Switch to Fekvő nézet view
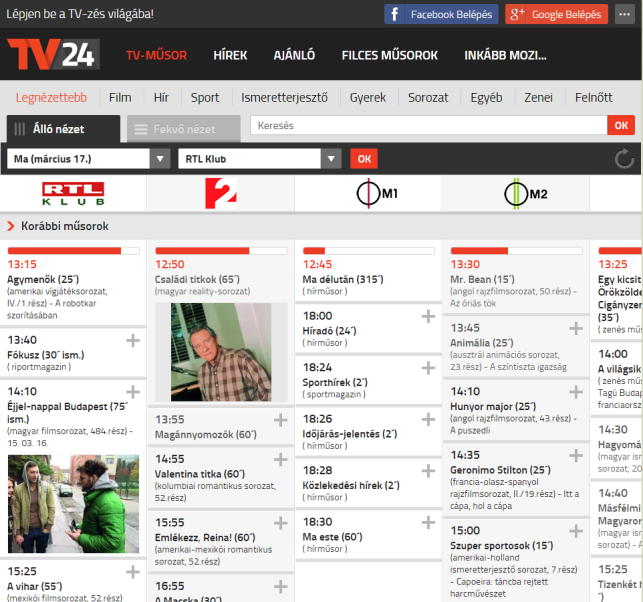This screenshot has width=643, height=602. pyautogui.click(x=184, y=129)
